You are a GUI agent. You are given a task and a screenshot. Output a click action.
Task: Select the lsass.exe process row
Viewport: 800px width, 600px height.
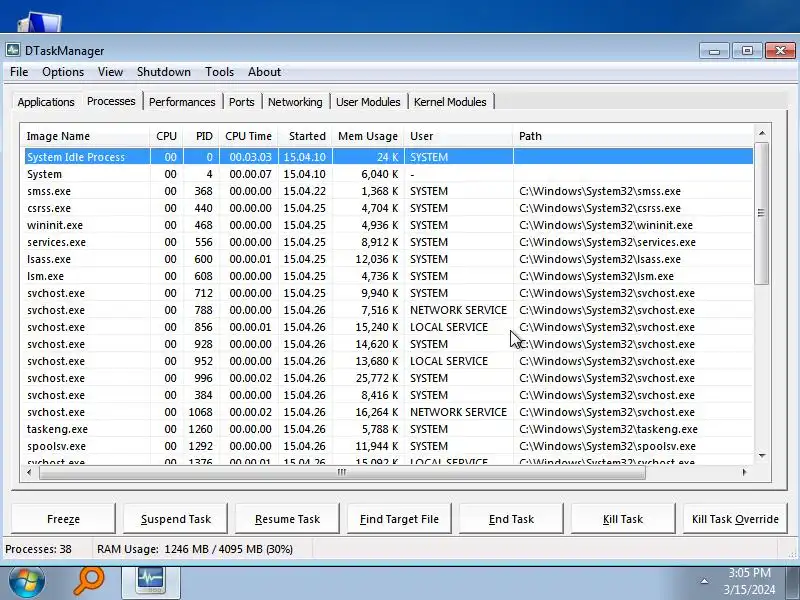tap(388, 259)
